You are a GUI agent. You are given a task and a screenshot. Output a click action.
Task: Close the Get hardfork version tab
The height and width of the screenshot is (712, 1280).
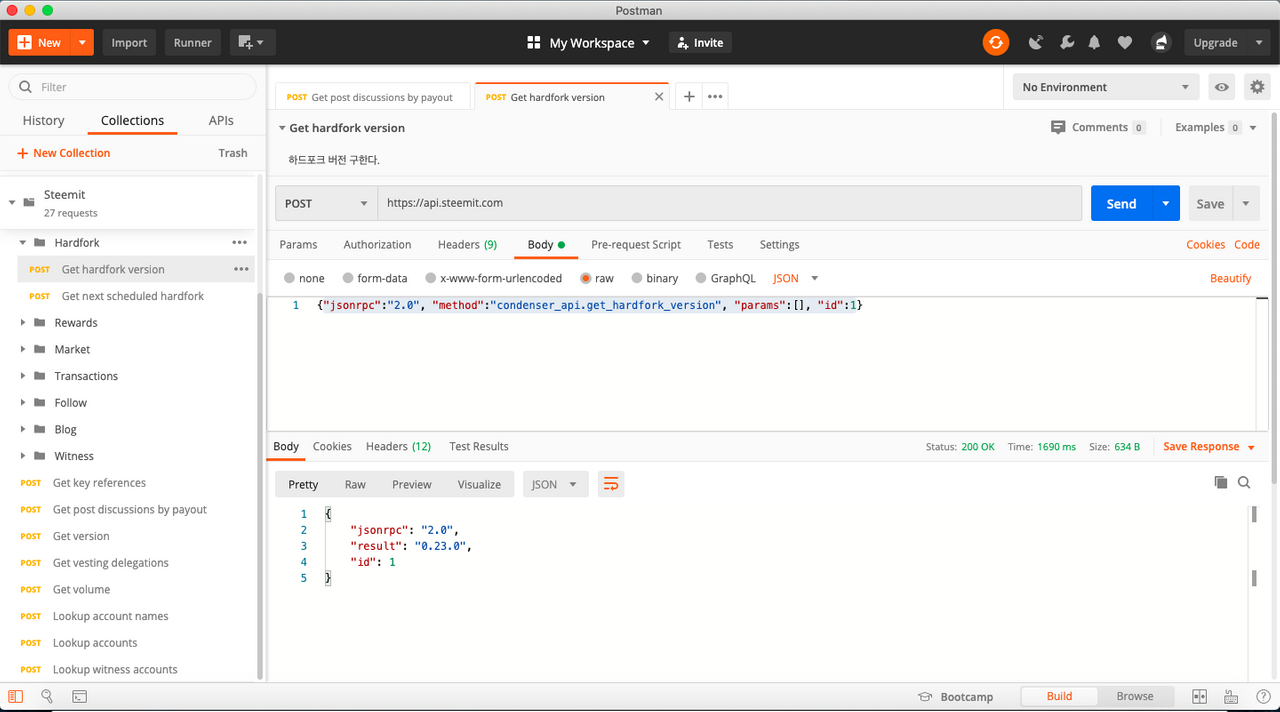pyautogui.click(x=659, y=97)
